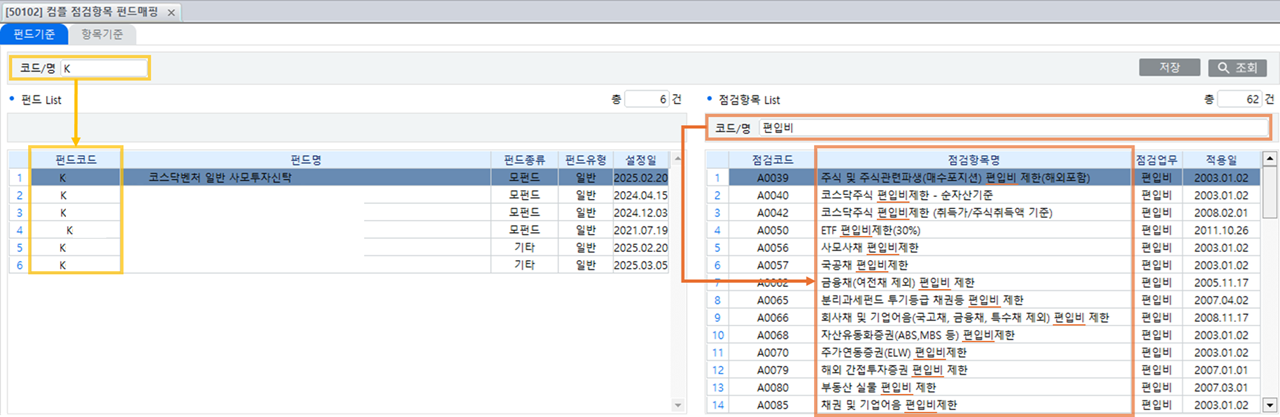Click item 해외 간접투자증권 편입비 제한
The image size is (1280, 417).
tap(894, 370)
